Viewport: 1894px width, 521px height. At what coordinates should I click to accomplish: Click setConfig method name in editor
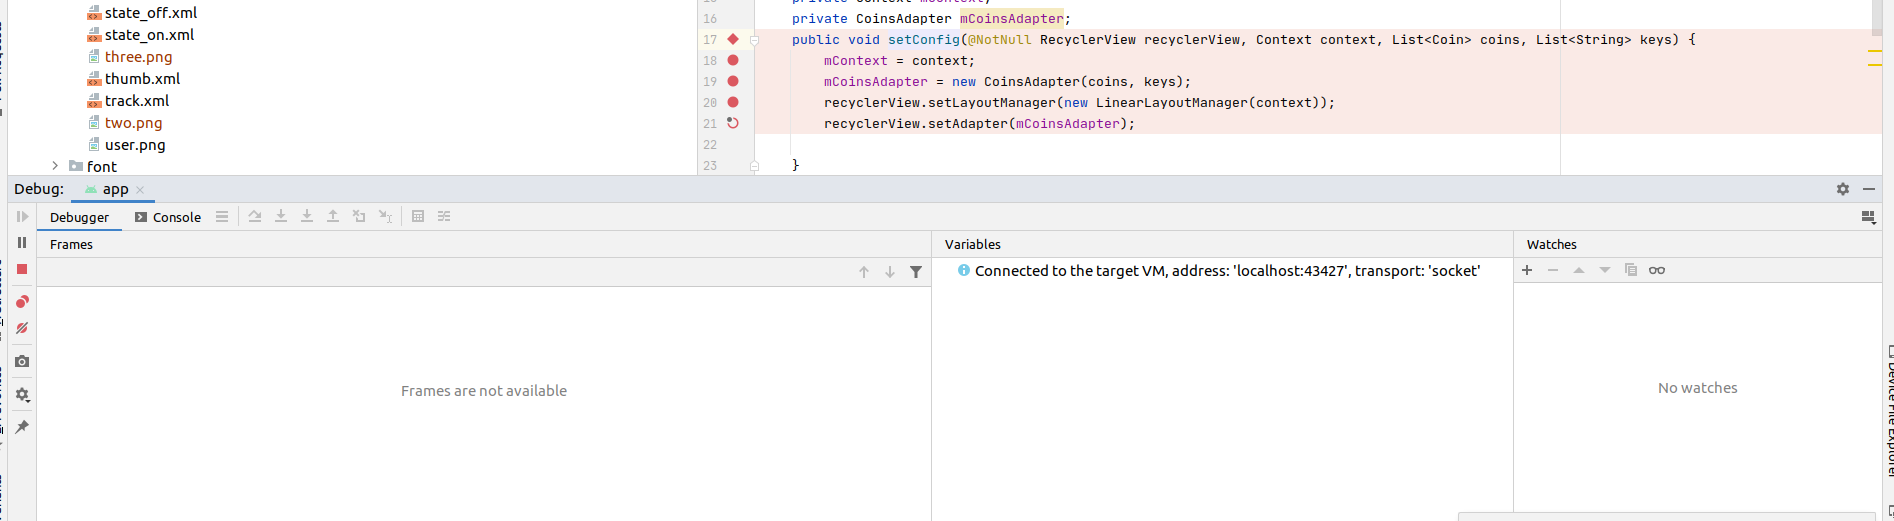(x=923, y=40)
